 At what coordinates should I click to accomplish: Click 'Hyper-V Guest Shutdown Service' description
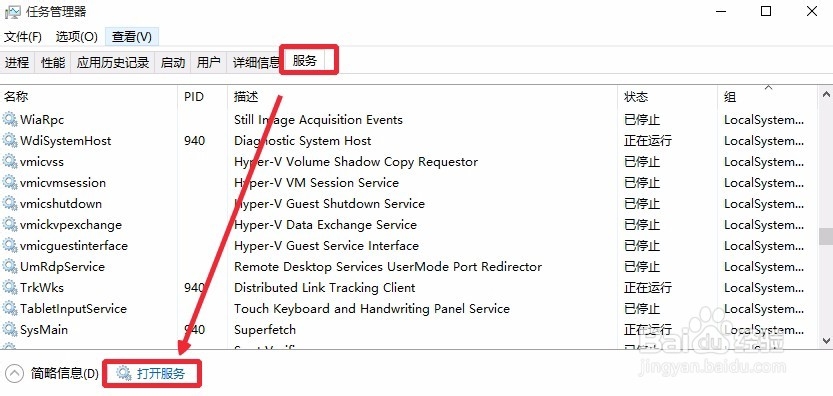point(329,204)
